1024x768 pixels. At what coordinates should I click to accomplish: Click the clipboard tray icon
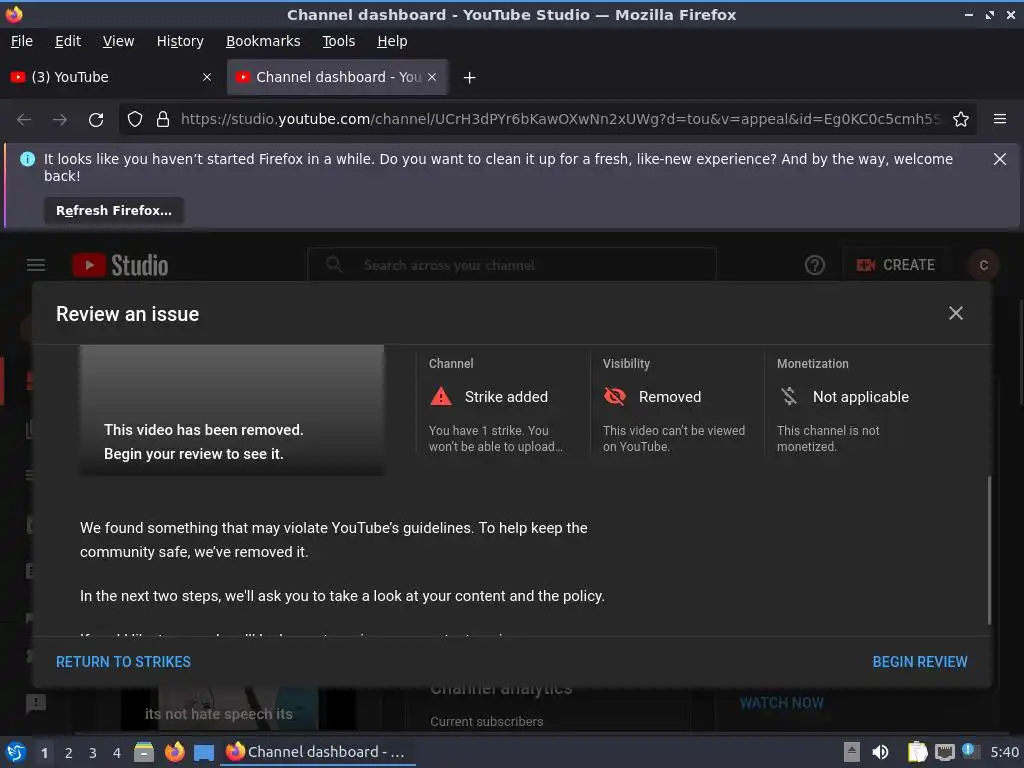pos(917,752)
